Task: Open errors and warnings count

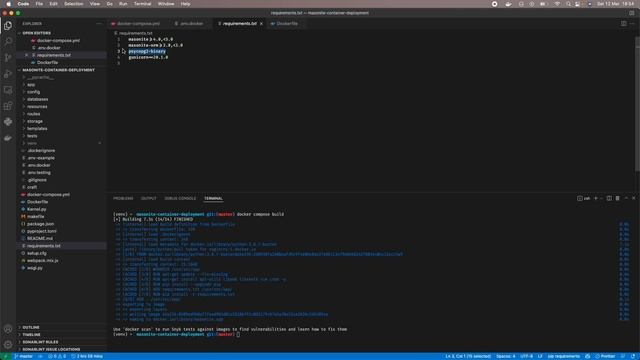Action: tap(57, 356)
